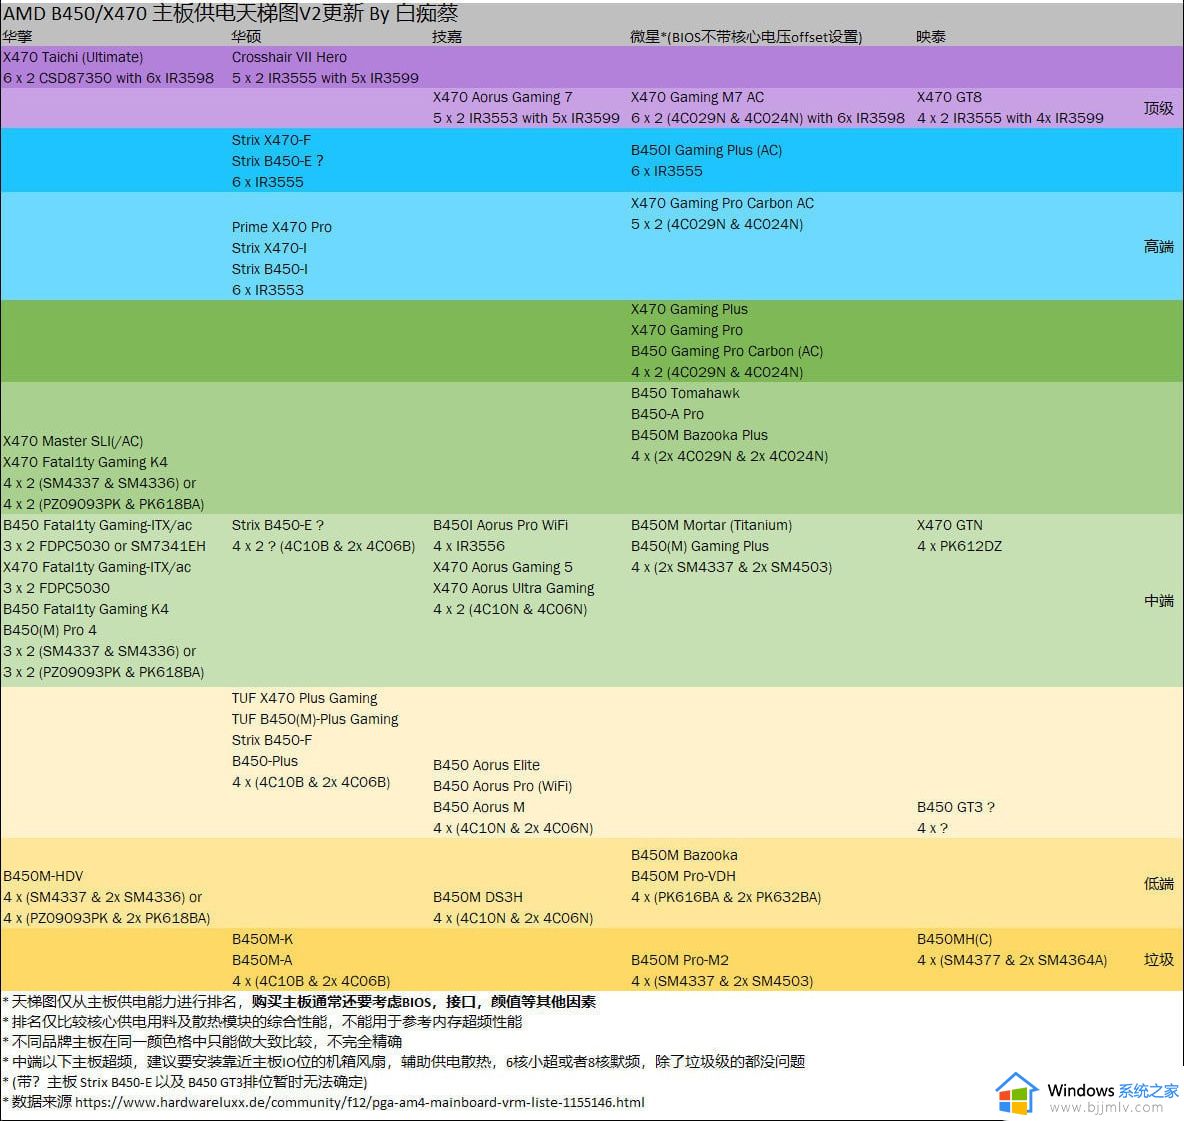Click '5 x 2 IR3555 with 5x IR3599'

[325, 78]
